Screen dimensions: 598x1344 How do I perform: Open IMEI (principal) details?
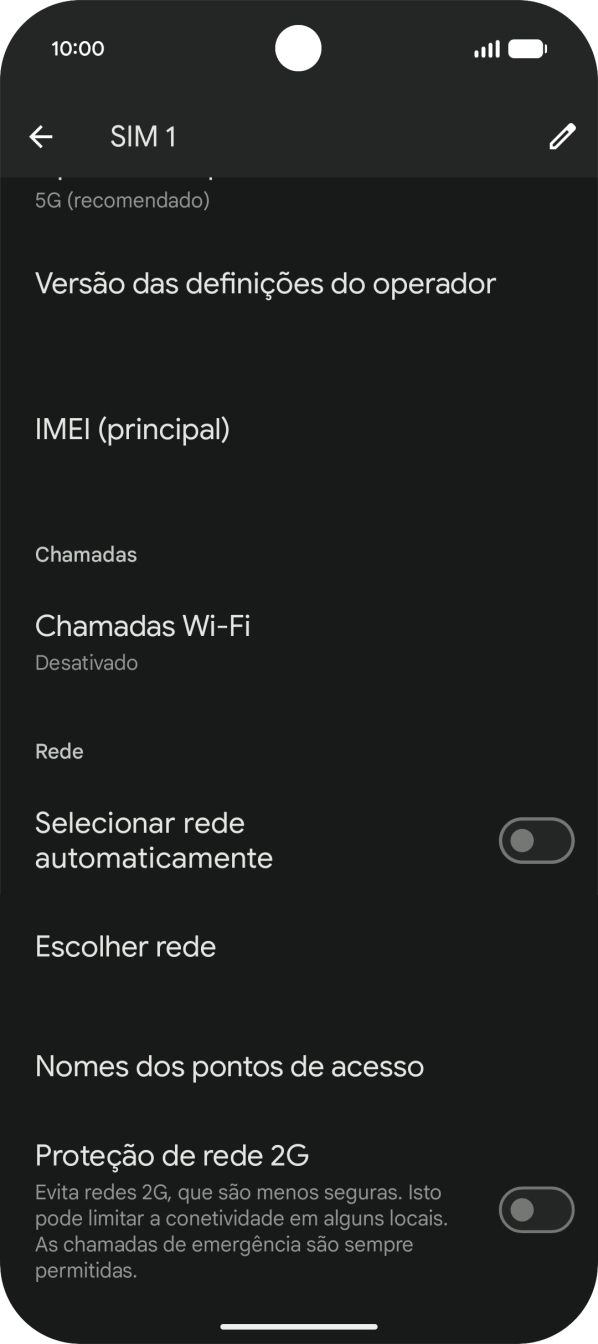click(x=132, y=429)
